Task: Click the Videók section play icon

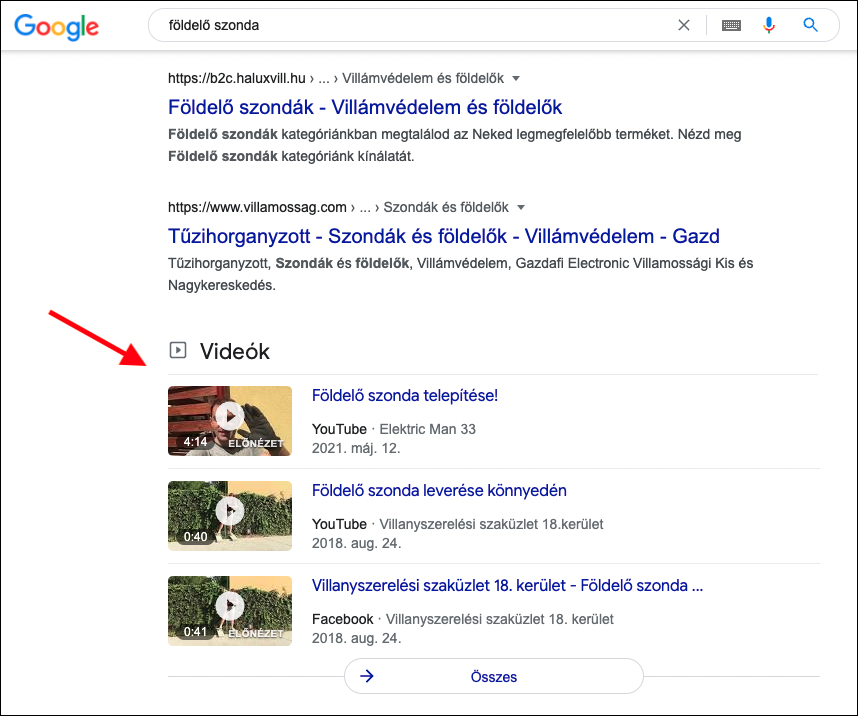Action: coord(178,350)
